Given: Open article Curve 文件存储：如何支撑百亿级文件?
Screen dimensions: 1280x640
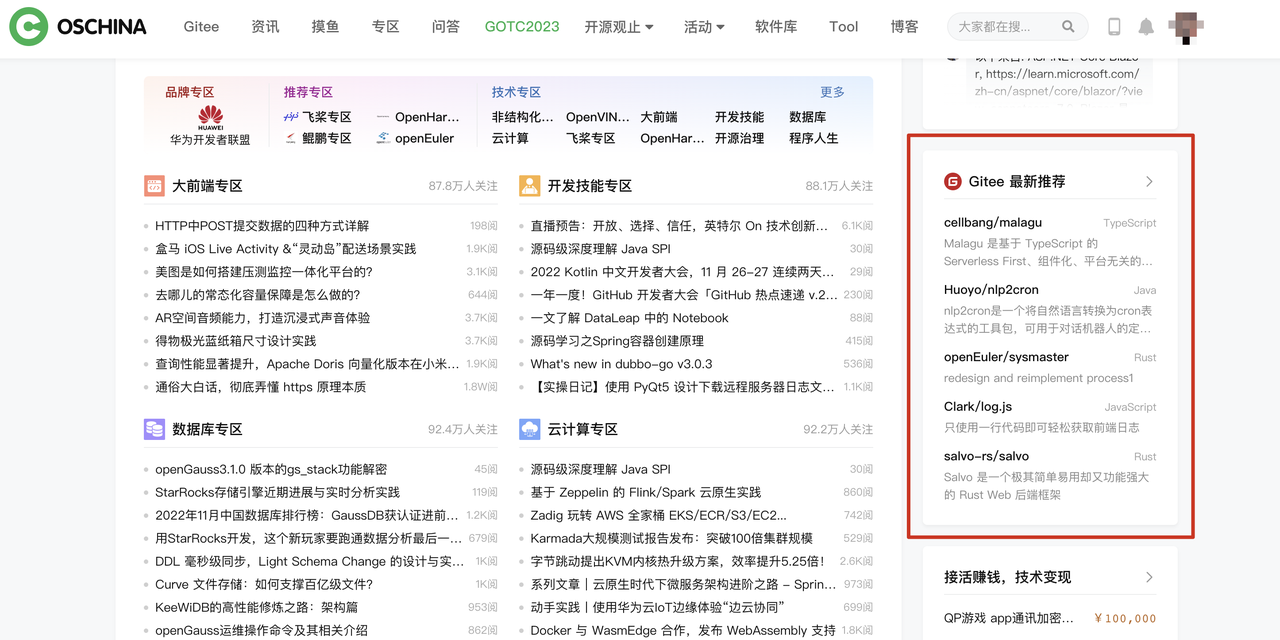Looking at the screenshot, I should point(264,584).
